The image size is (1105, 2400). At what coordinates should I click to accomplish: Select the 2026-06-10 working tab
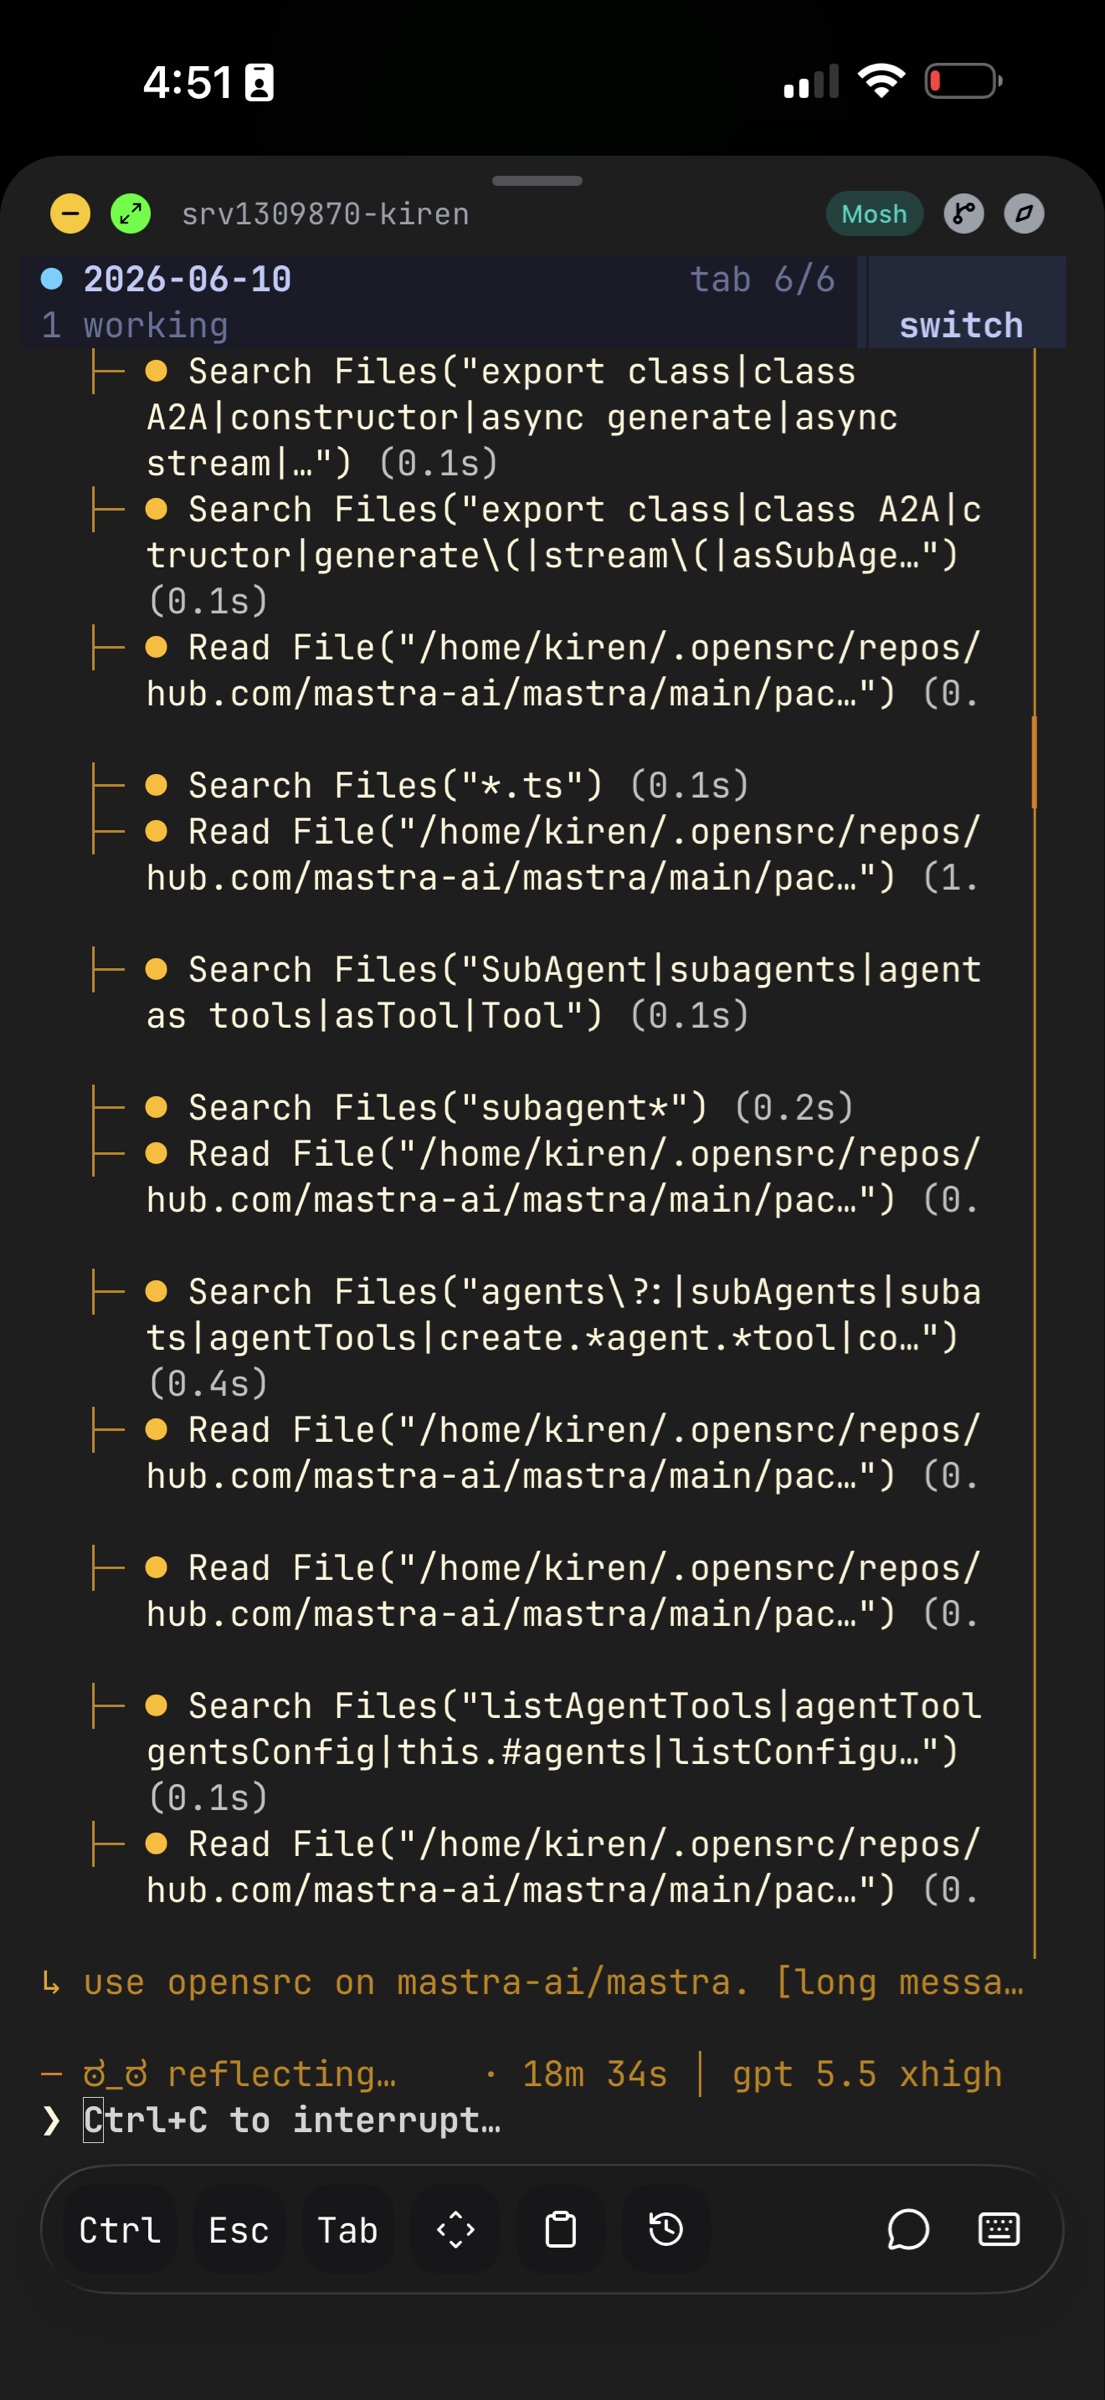[438, 302]
